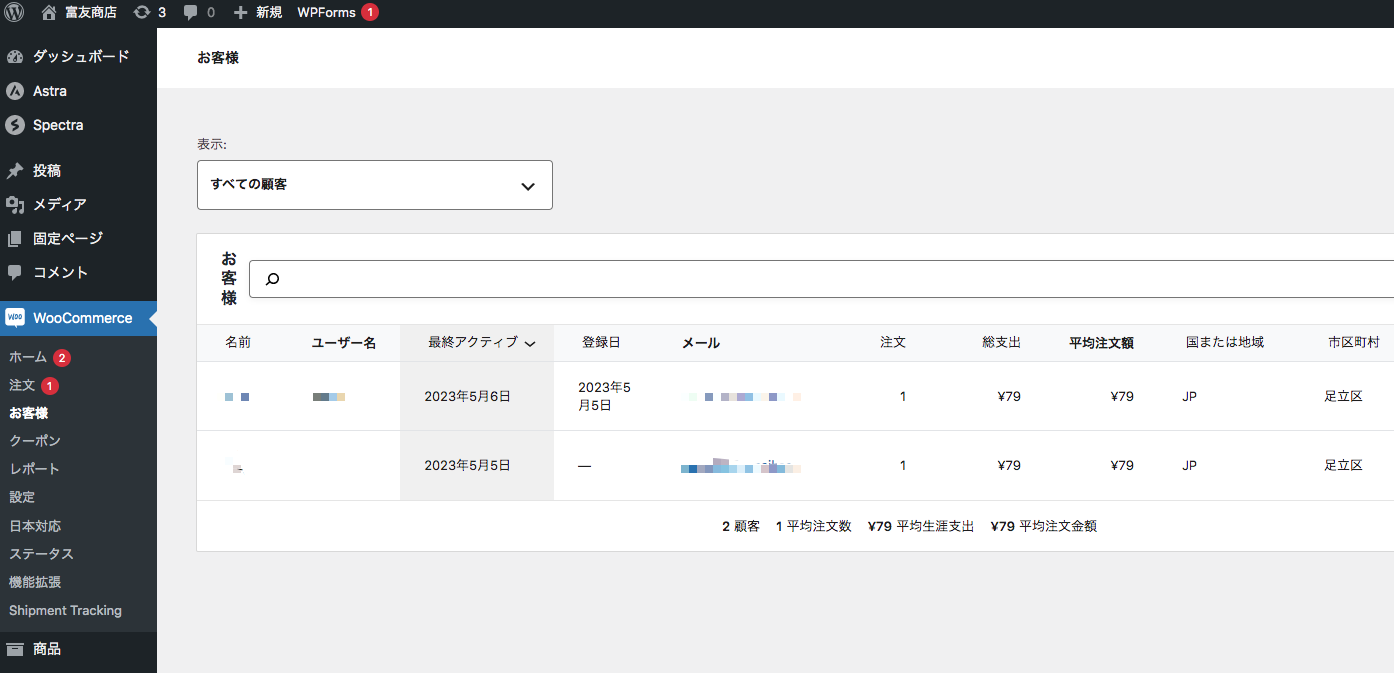Open ステータス submenu link
Screen dimensions: 1394x673
pos(41,554)
